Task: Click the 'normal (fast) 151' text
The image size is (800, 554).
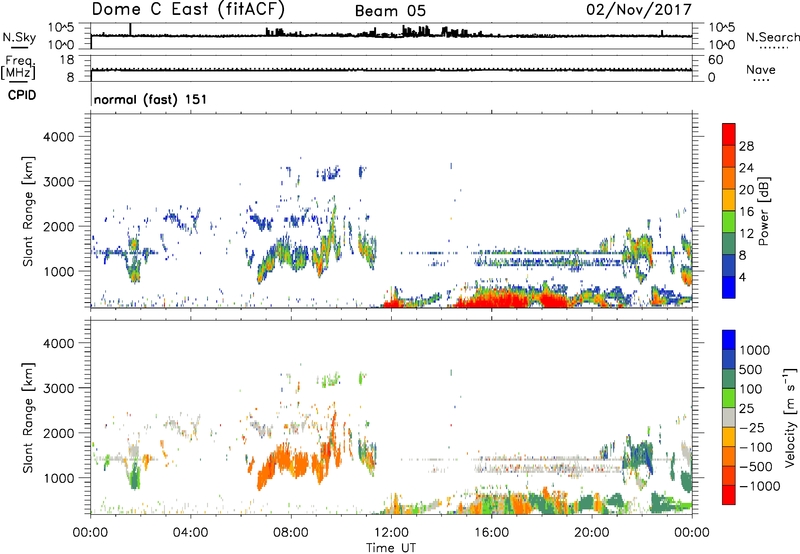Action: pyautogui.click(x=151, y=99)
